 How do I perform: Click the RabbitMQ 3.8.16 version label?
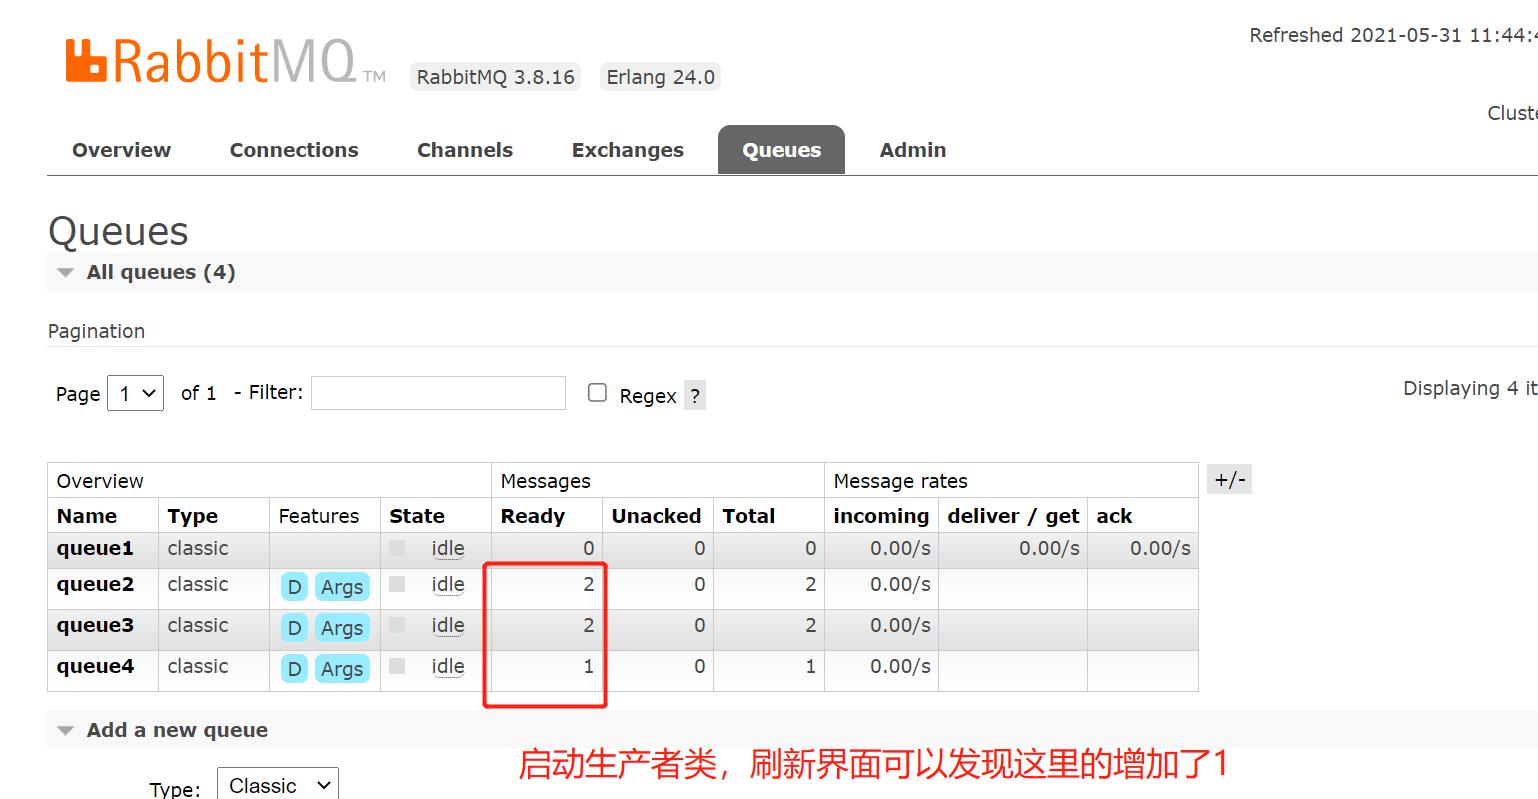(495, 77)
